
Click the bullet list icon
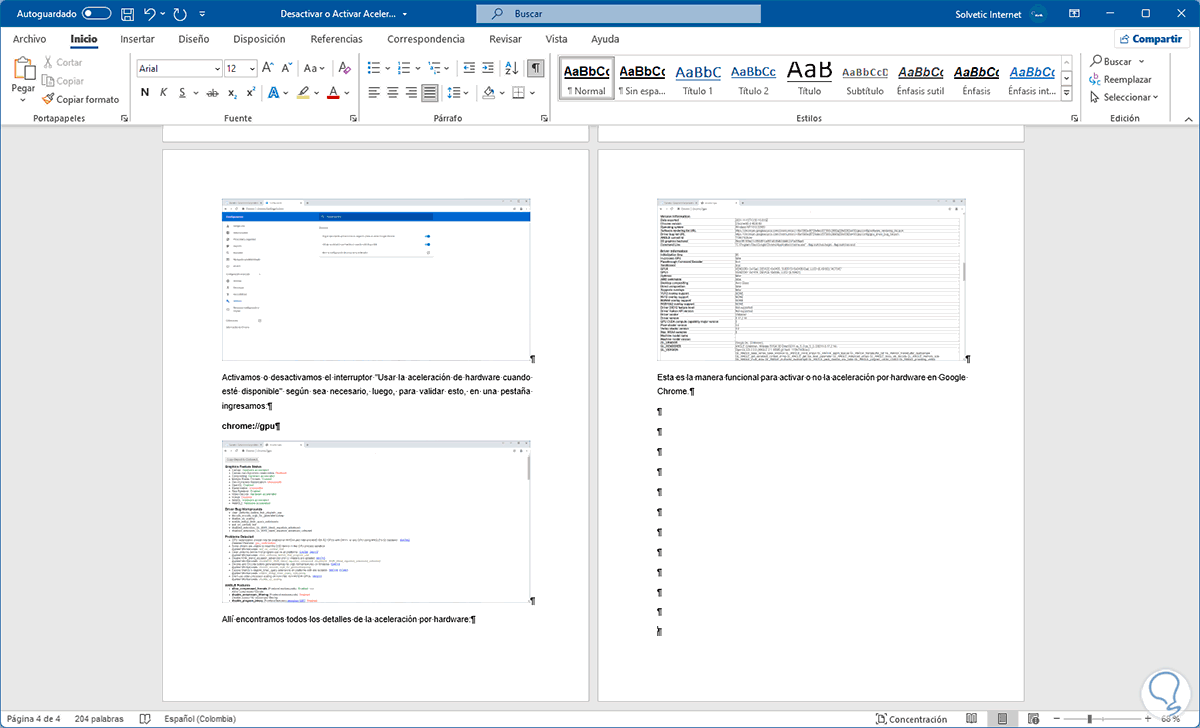(374, 68)
